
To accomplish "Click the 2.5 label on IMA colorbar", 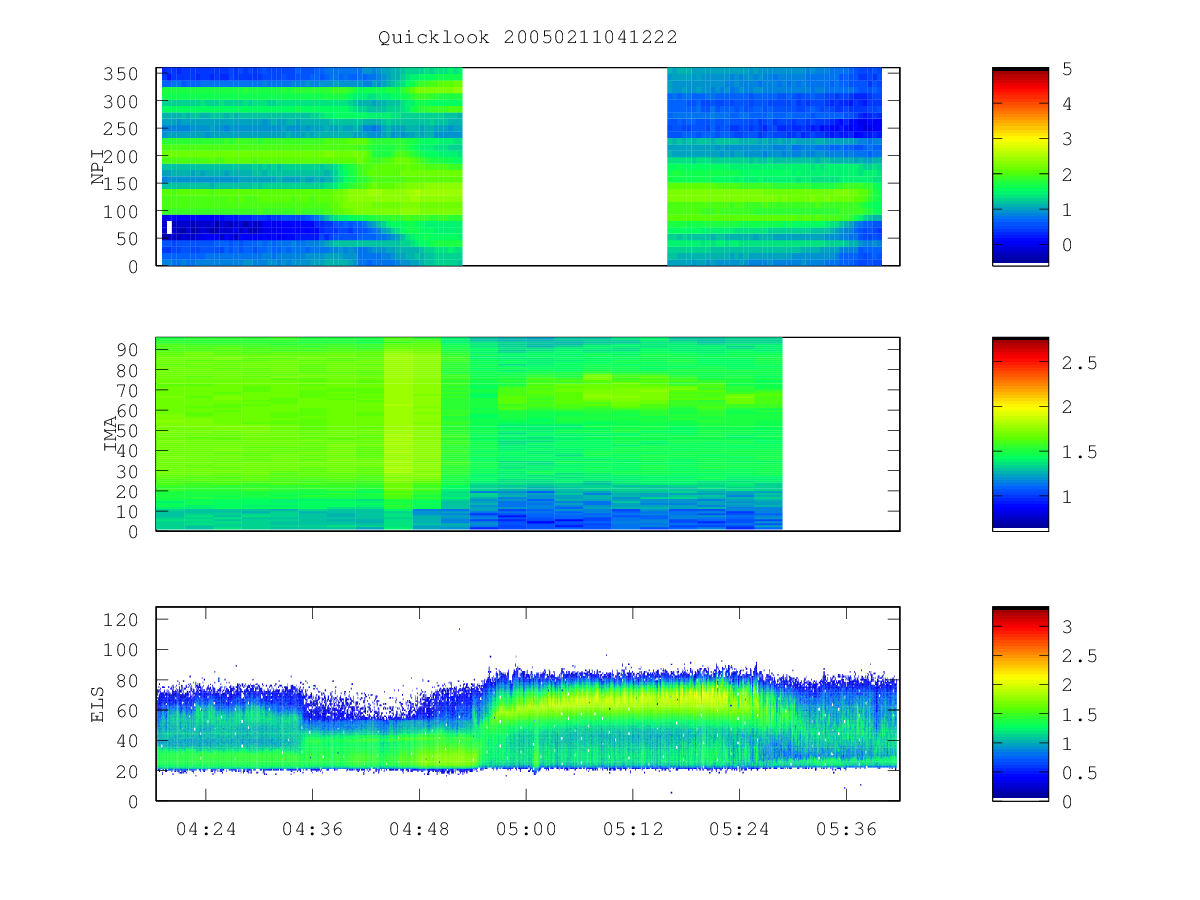I will [x=1079, y=363].
